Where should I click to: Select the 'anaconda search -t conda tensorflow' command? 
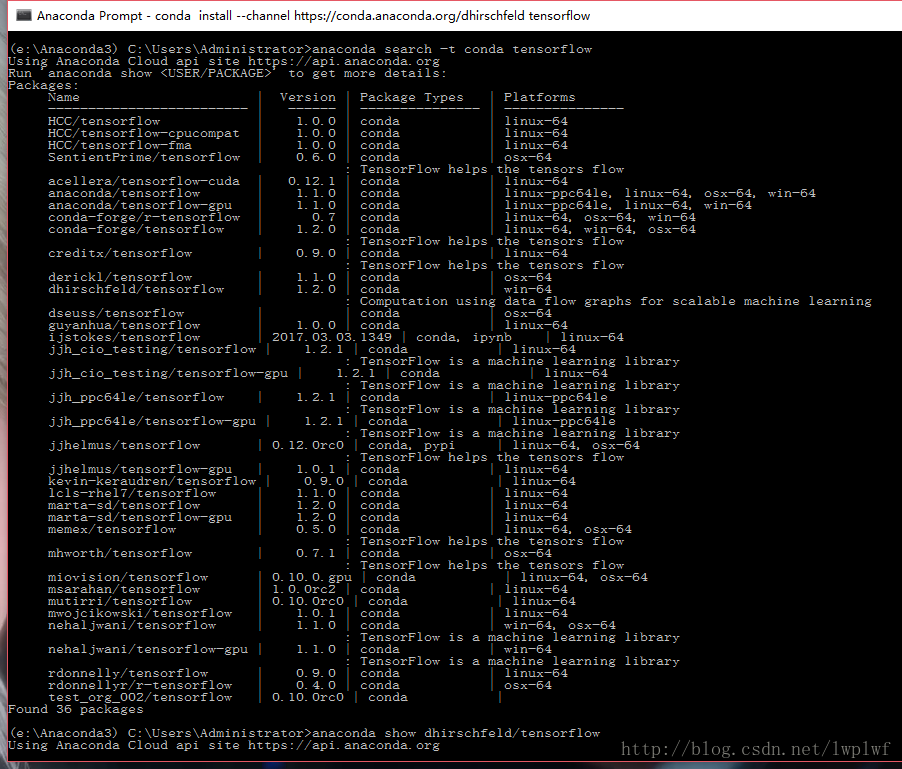tap(452, 49)
